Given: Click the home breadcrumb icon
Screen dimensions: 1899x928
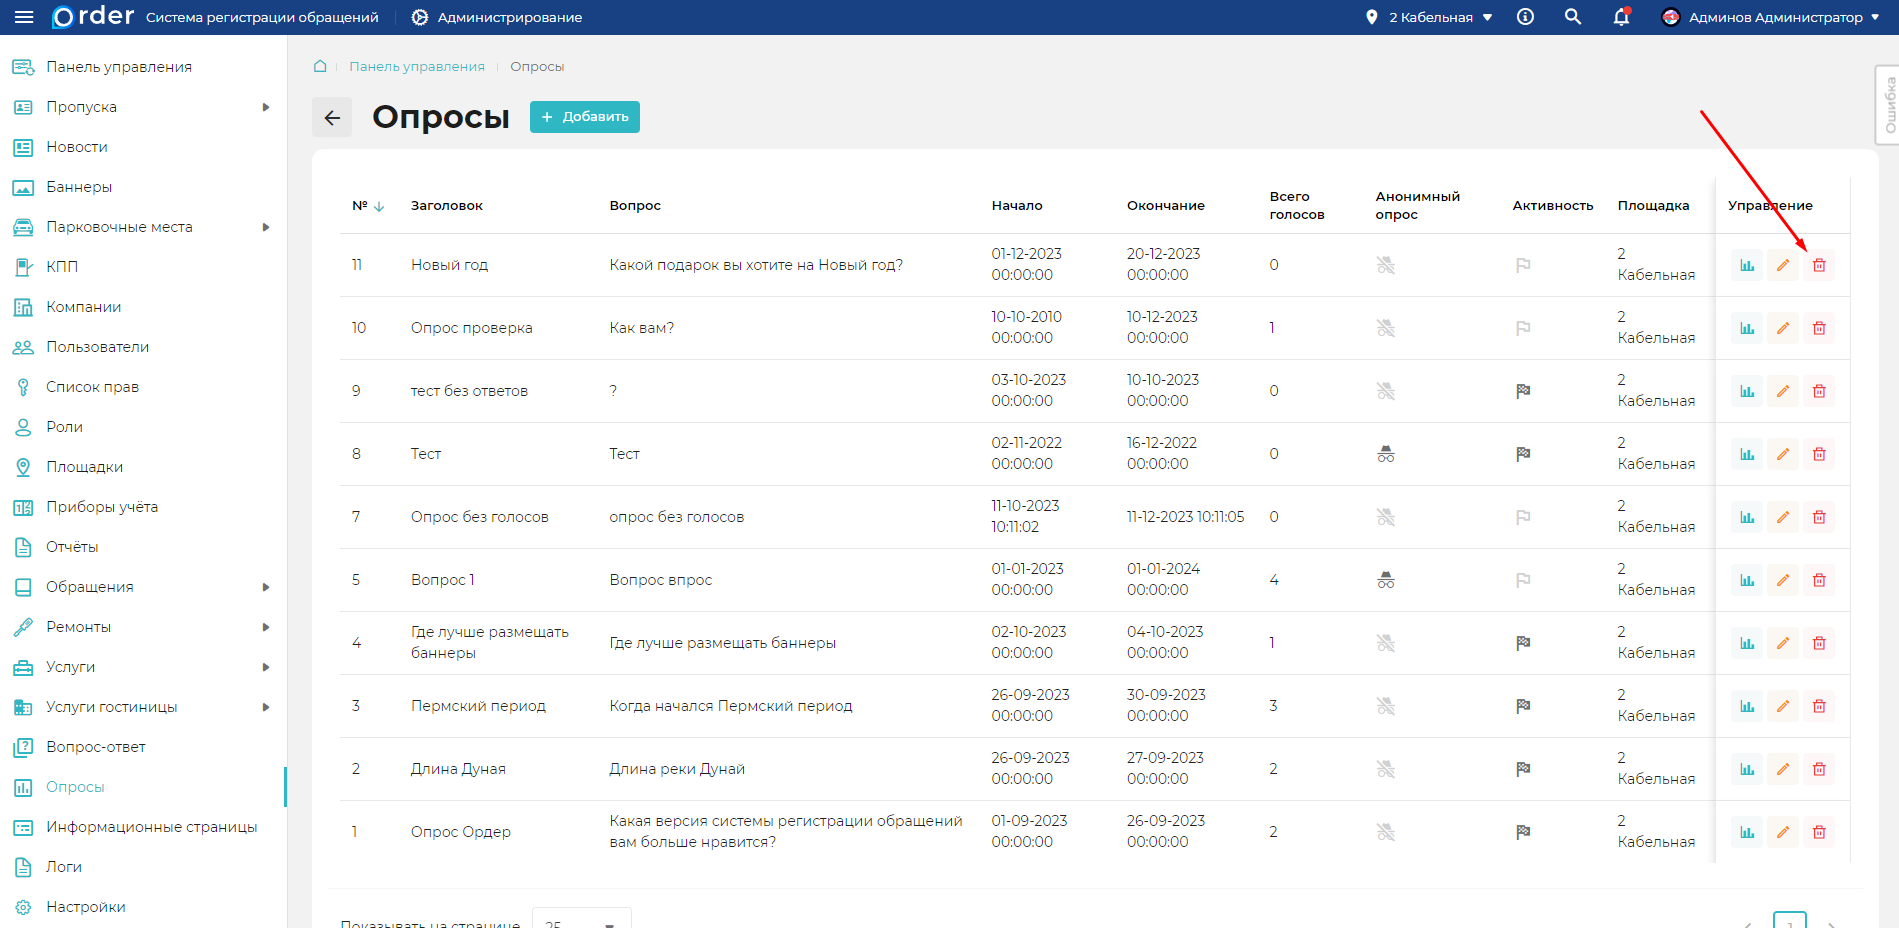Looking at the screenshot, I should (x=320, y=66).
